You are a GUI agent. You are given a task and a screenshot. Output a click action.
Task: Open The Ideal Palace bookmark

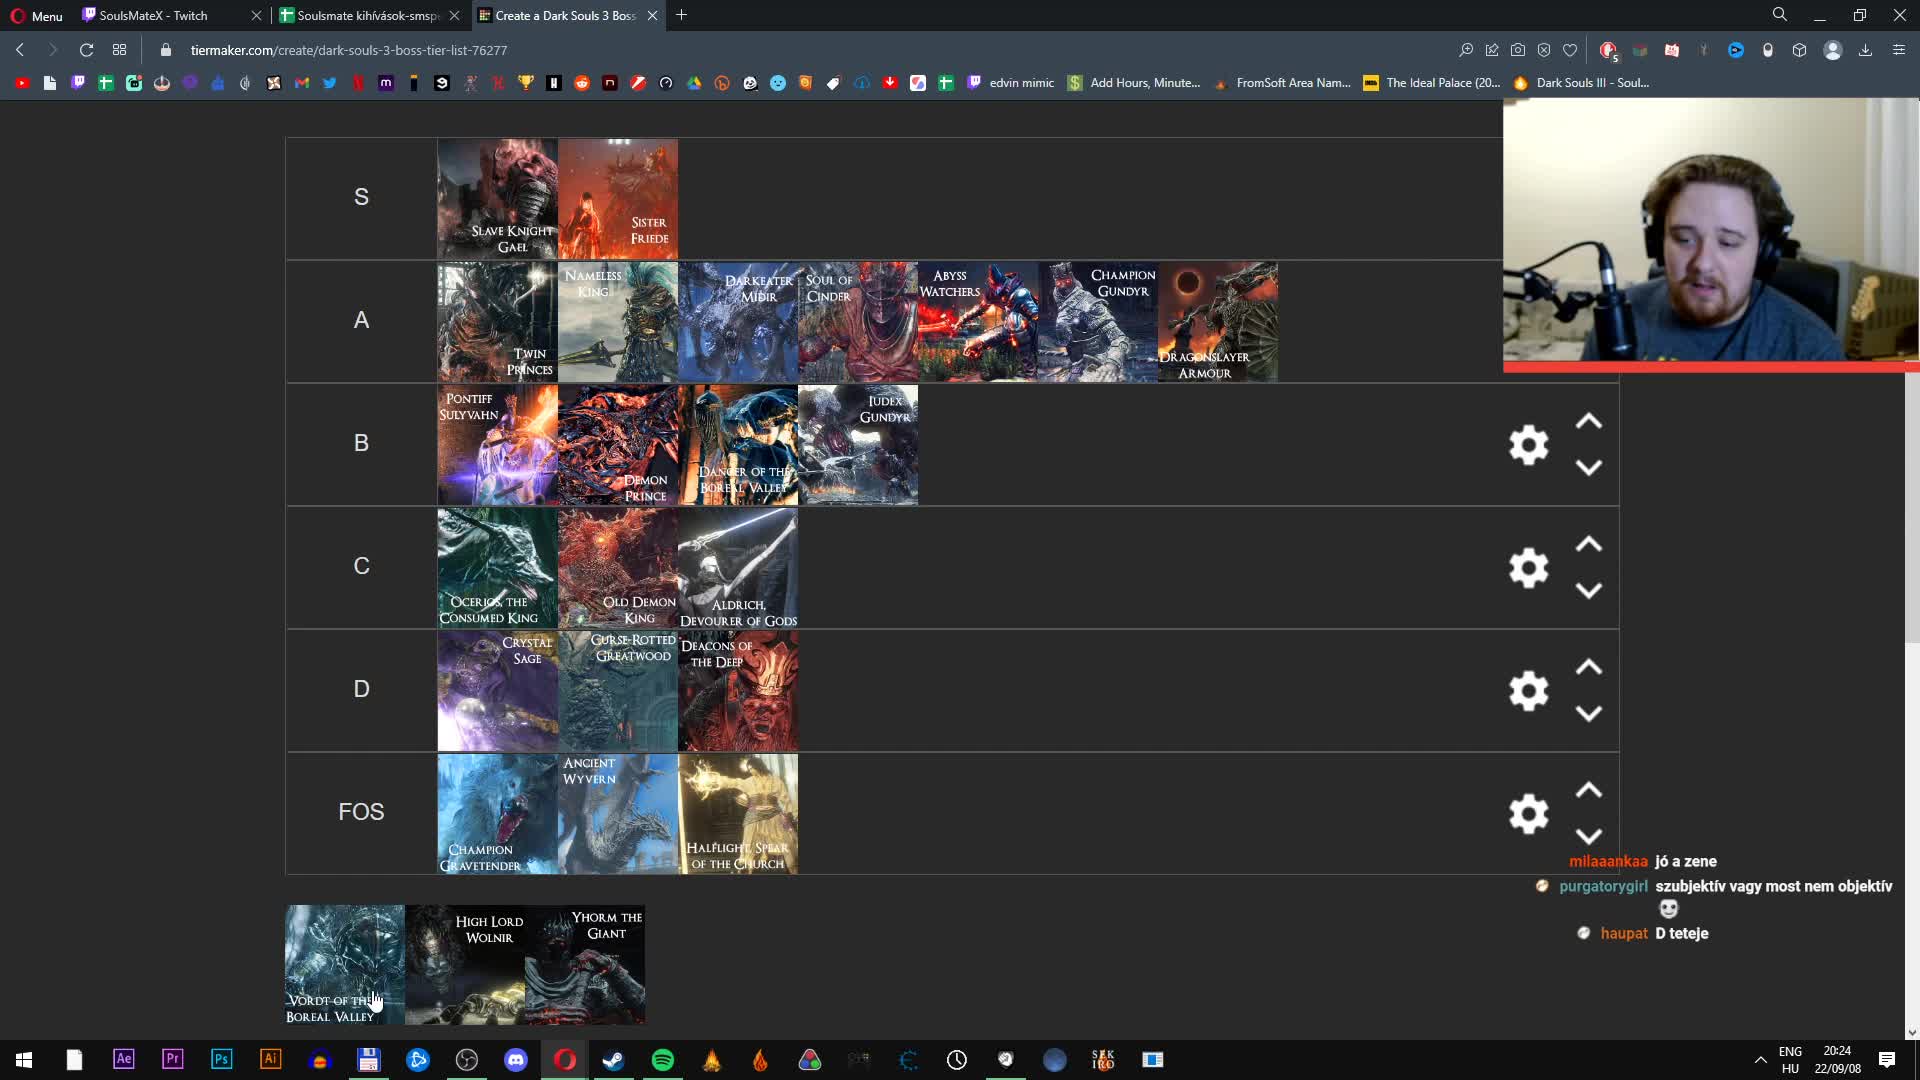point(1432,83)
